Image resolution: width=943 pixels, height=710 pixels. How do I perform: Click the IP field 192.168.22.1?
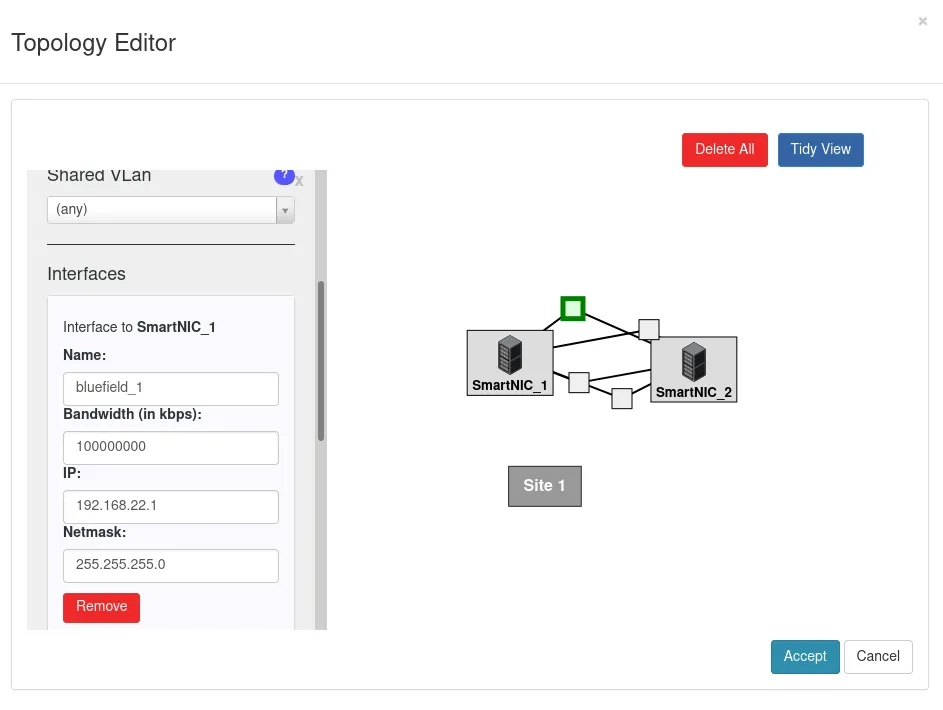[x=171, y=506]
